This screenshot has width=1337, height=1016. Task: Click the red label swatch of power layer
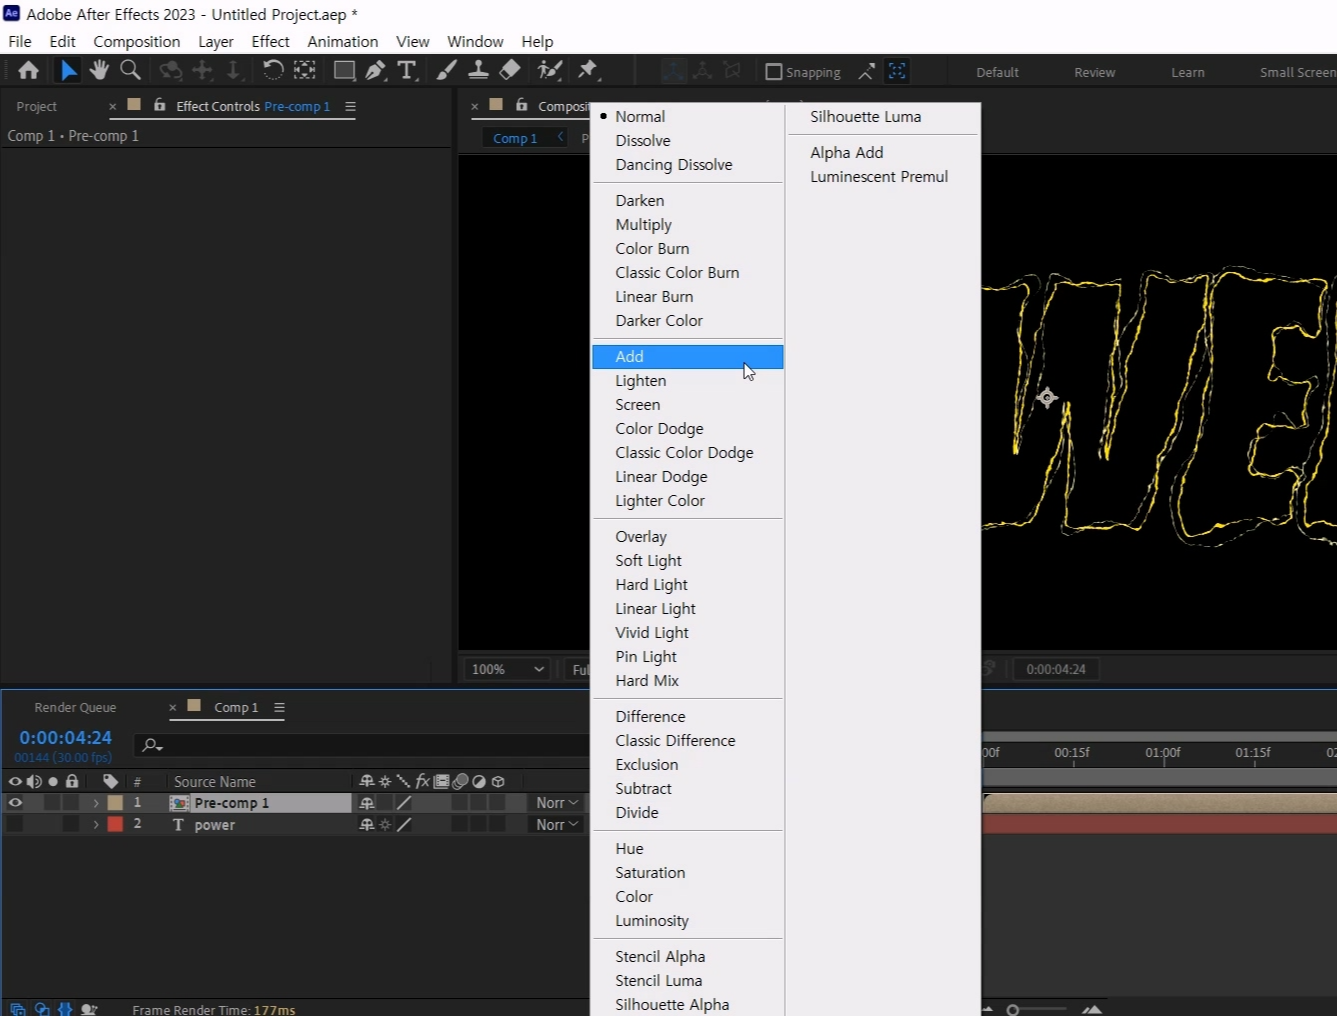tap(115, 824)
